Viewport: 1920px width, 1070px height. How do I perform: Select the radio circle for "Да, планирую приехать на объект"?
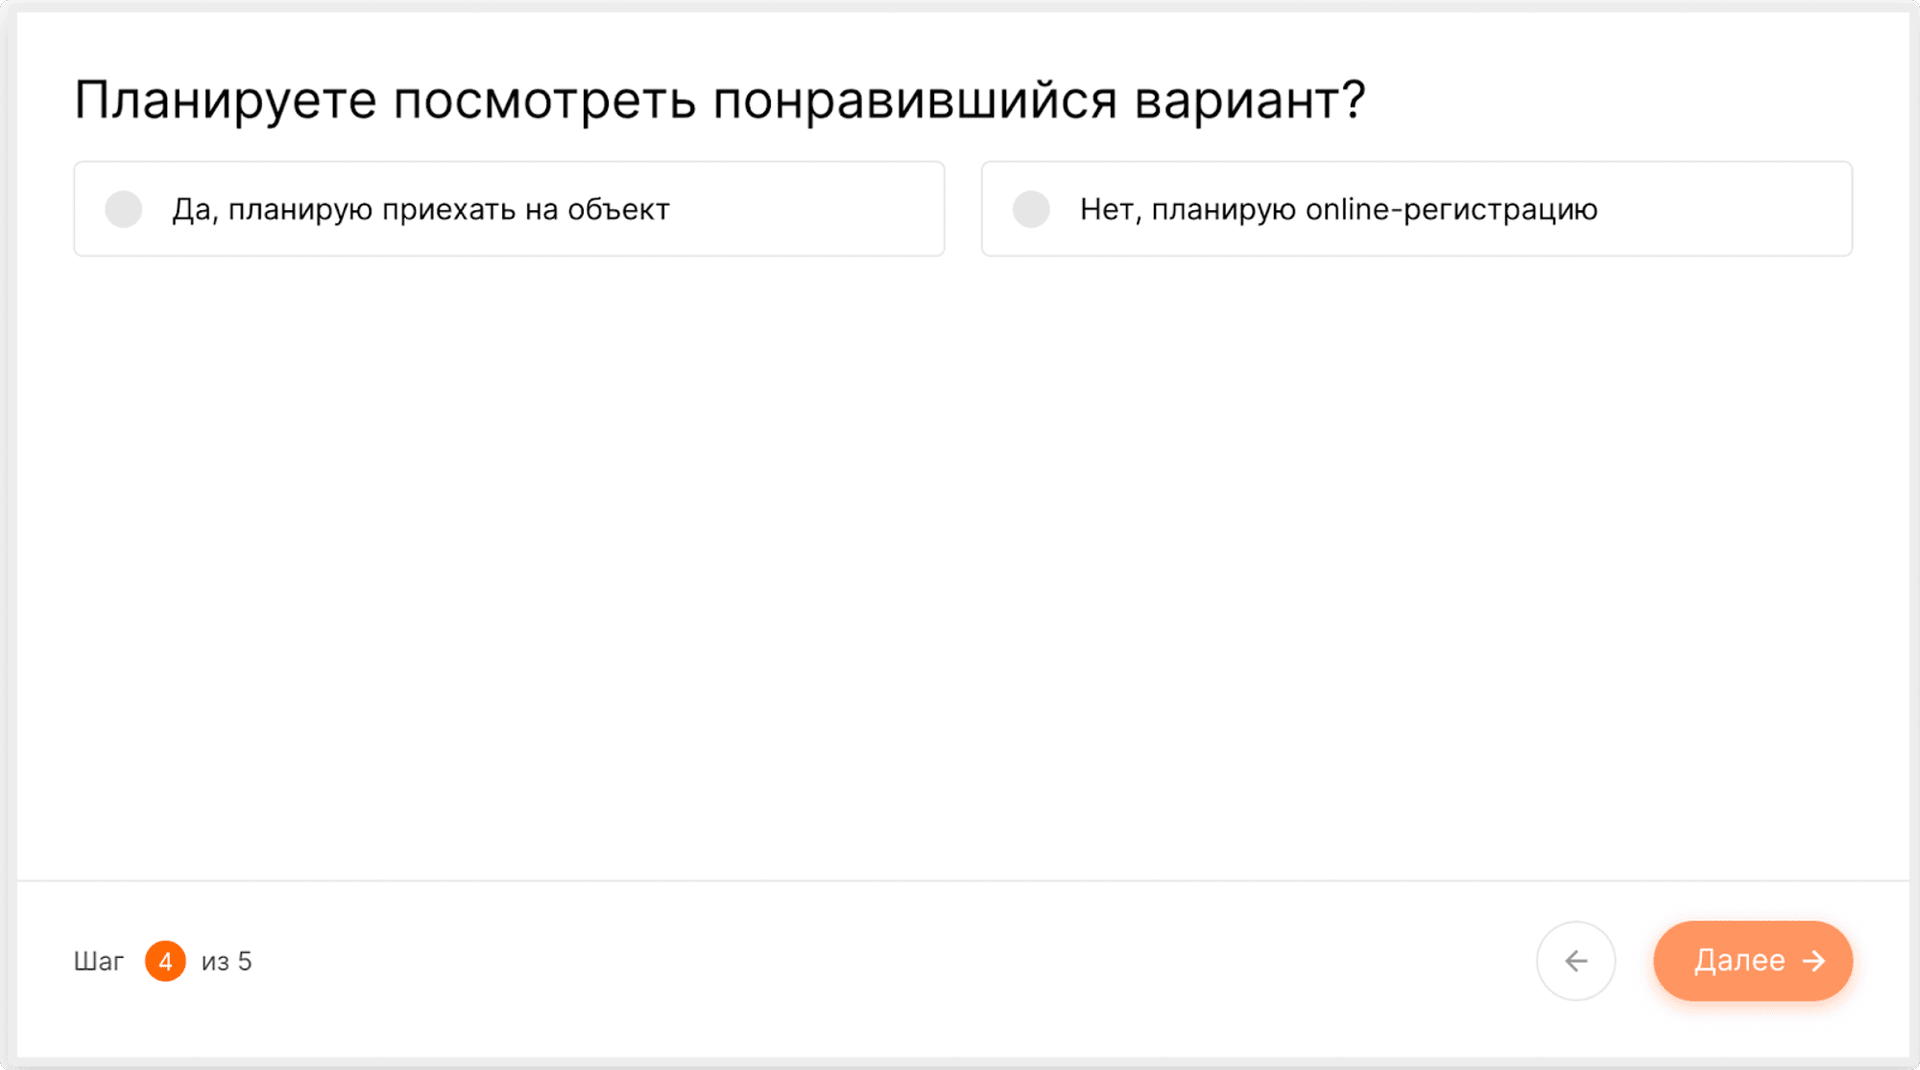point(124,210)
